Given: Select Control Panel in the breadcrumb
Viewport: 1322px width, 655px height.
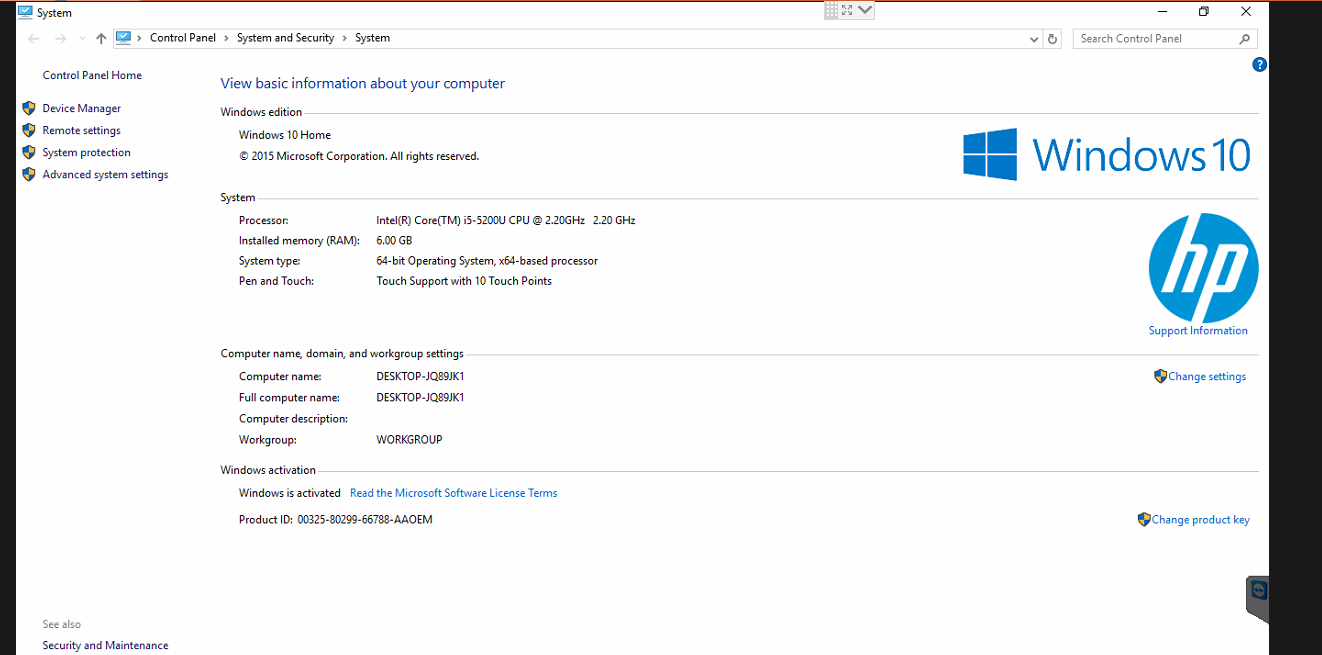Looking at the screenshot, I should pos(183,38).
